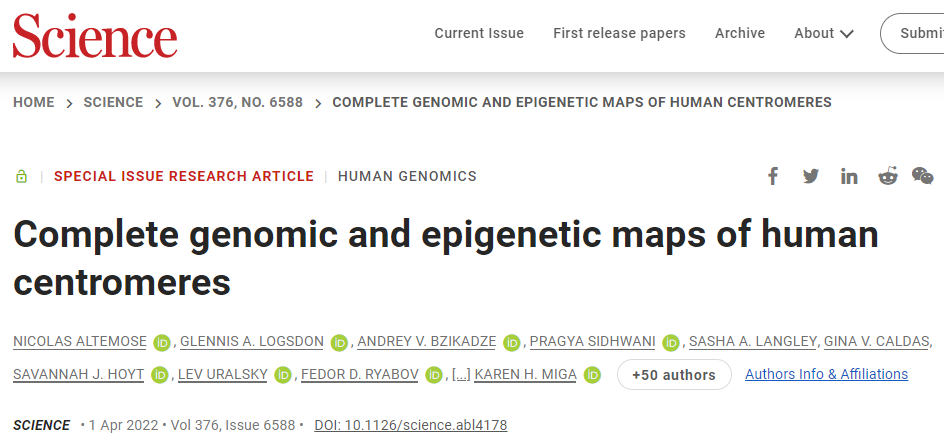The image size is (944, 441).
Task: Go to First release papers
Action: pos(620,33)
